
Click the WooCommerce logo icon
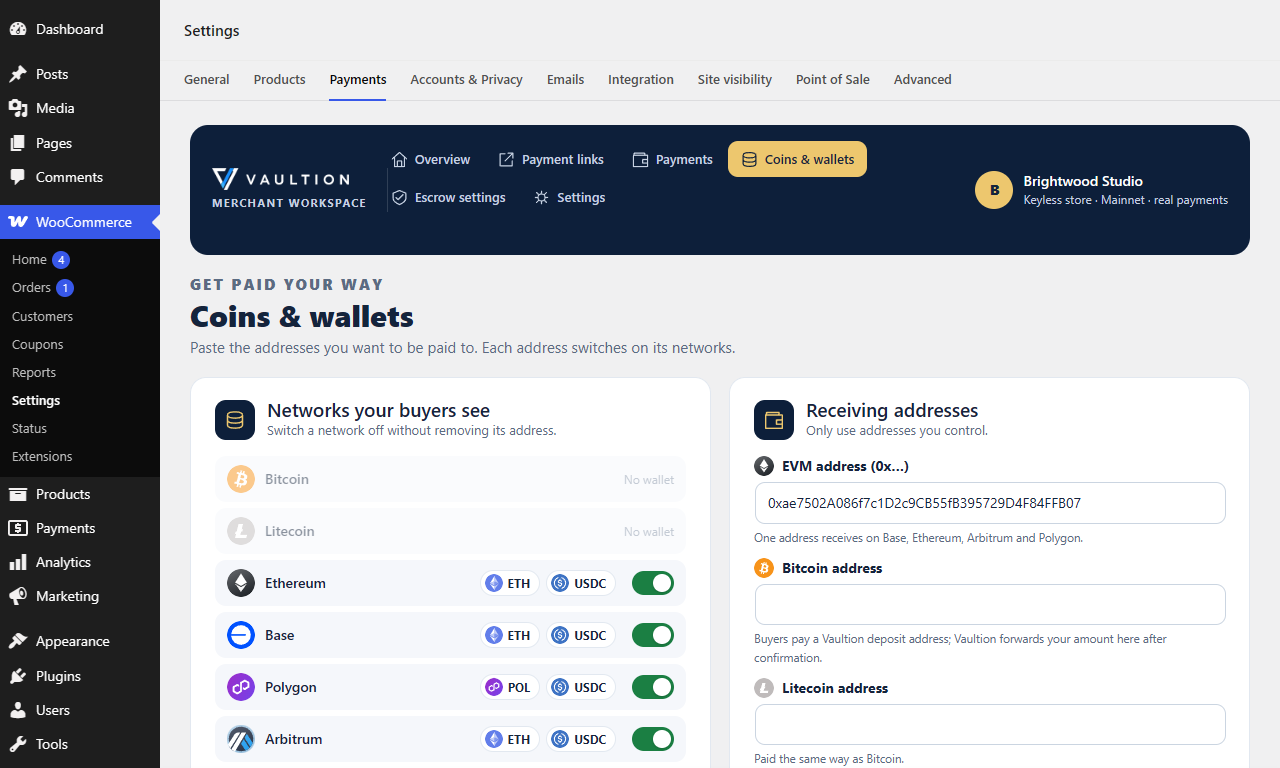(x=18, y=222)
